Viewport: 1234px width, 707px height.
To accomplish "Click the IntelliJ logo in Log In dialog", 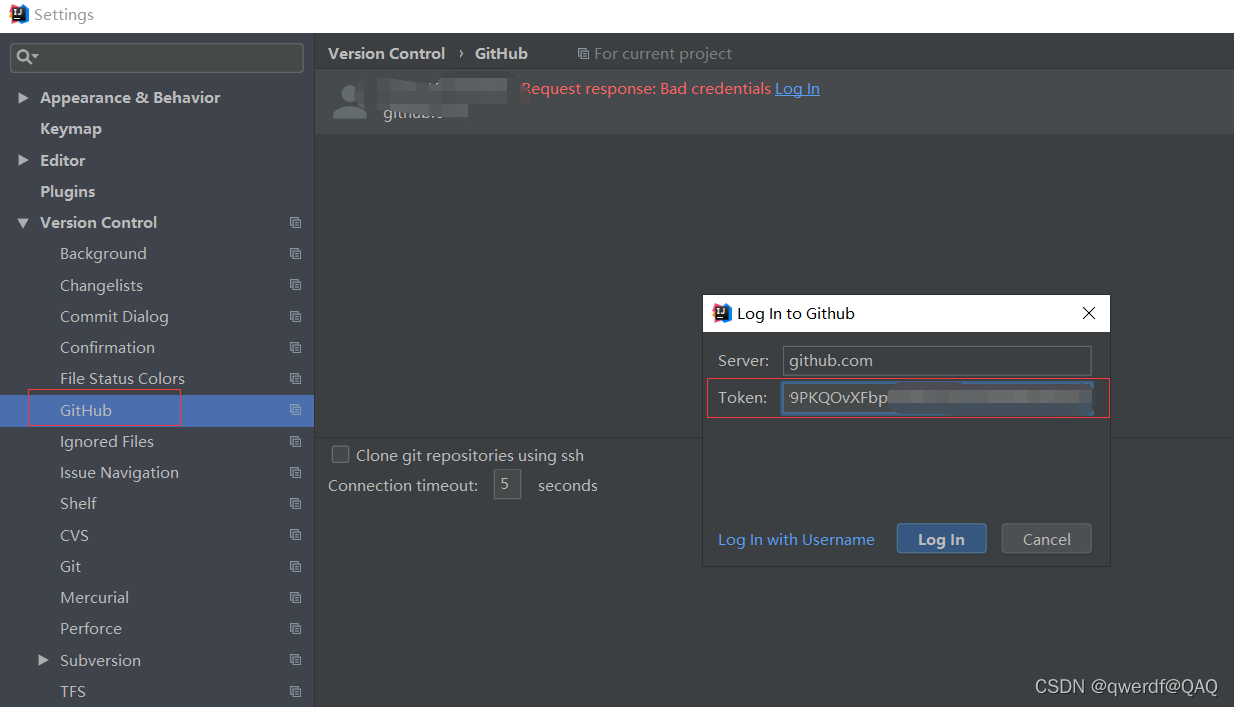I will click(721, 313).
